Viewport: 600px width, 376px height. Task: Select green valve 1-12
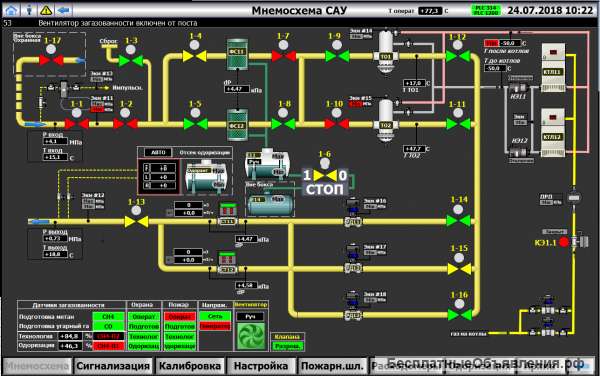pos(458,56)
